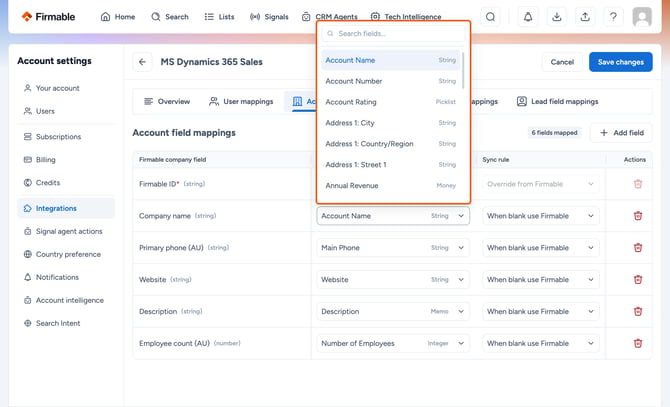Select Address 1: City option
670x407 pixels.
pos(391,123)
